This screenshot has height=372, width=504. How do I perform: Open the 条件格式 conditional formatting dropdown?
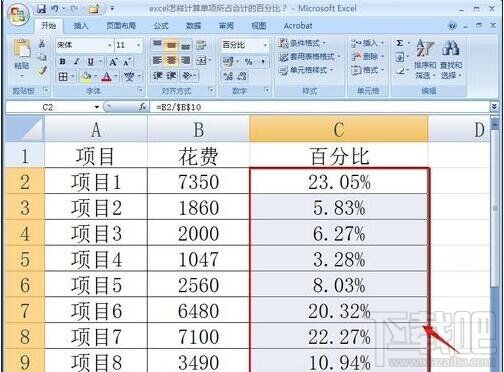point(302,43)
